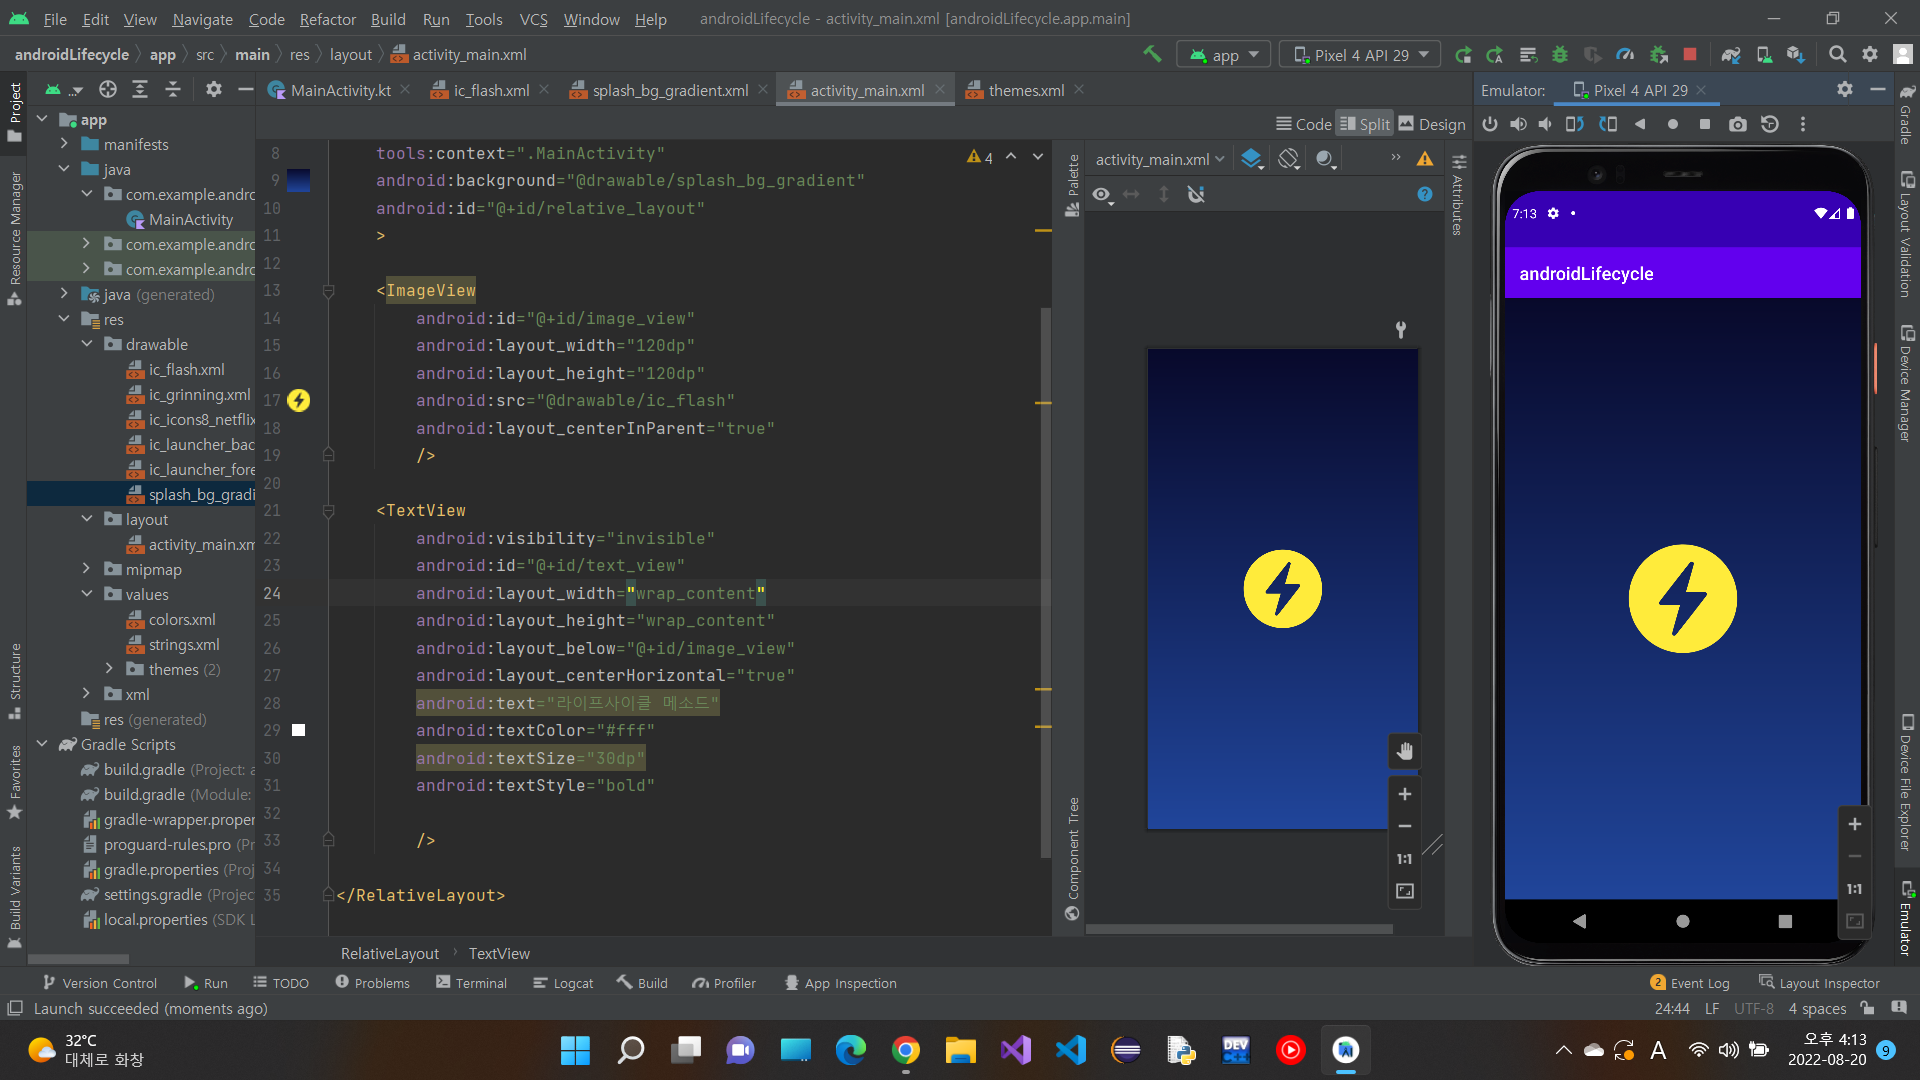The width and height of the screenshot is (1920, 1080).
Task: Open Chrome from the Windows taskbar
Action: pos(906,1050)
